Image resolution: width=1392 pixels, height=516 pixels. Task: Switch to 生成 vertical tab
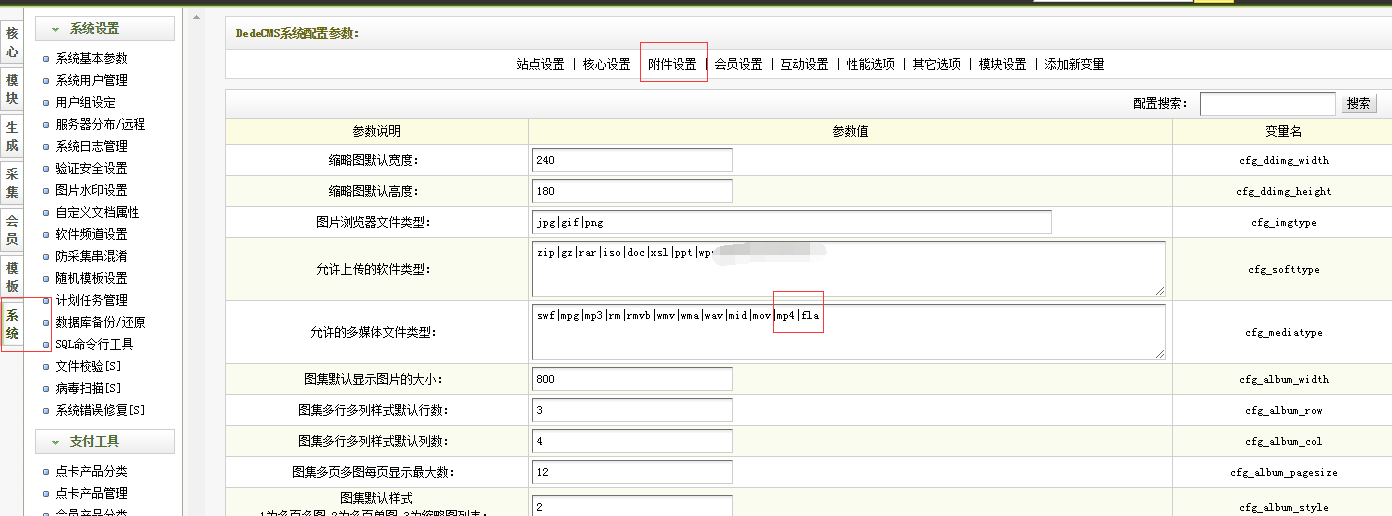(12, 136)
